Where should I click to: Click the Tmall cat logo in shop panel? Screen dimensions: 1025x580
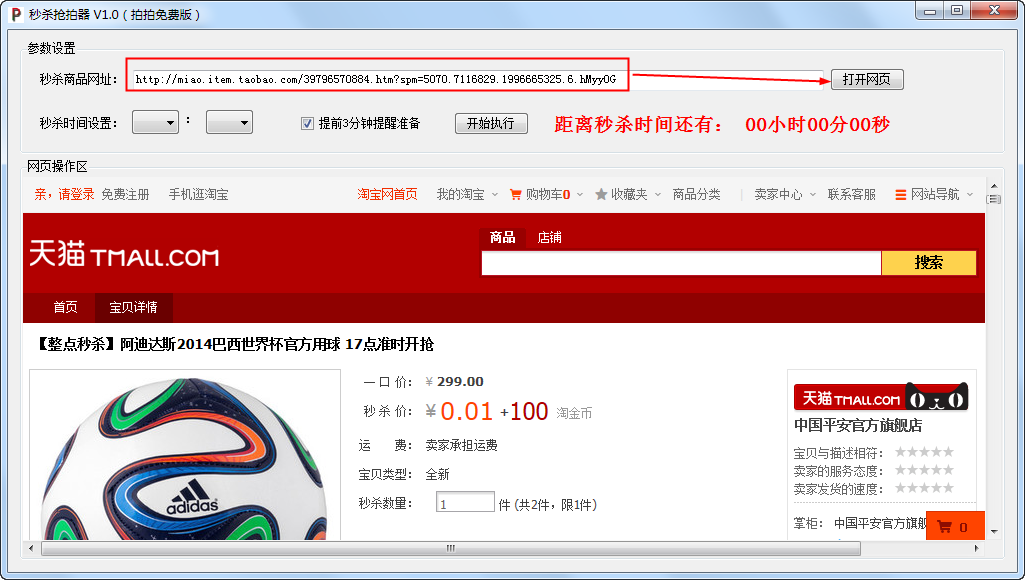click(x=881, y=397)
